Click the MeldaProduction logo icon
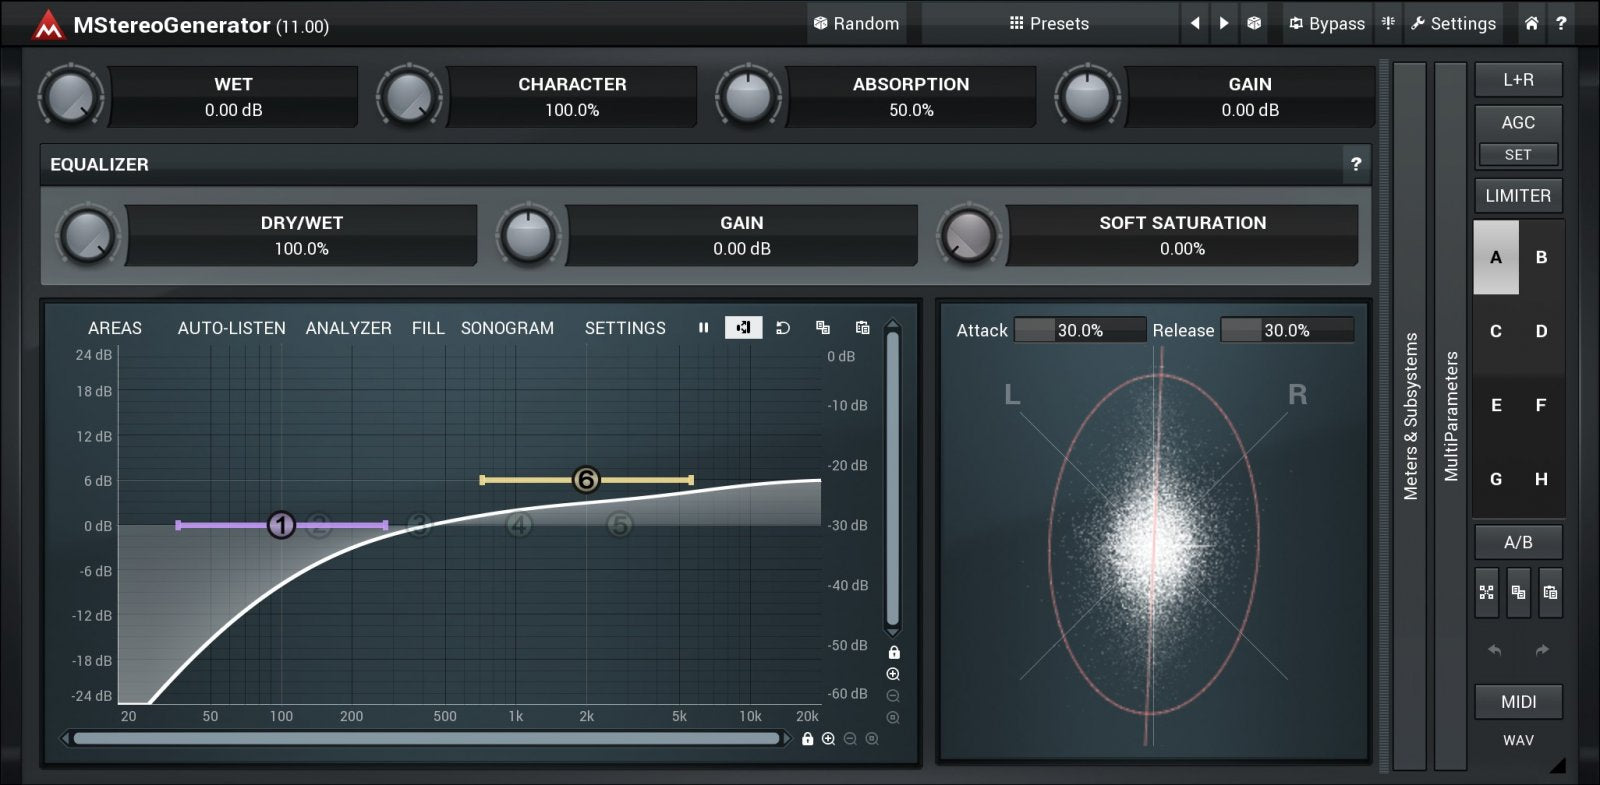 point(46,25)
